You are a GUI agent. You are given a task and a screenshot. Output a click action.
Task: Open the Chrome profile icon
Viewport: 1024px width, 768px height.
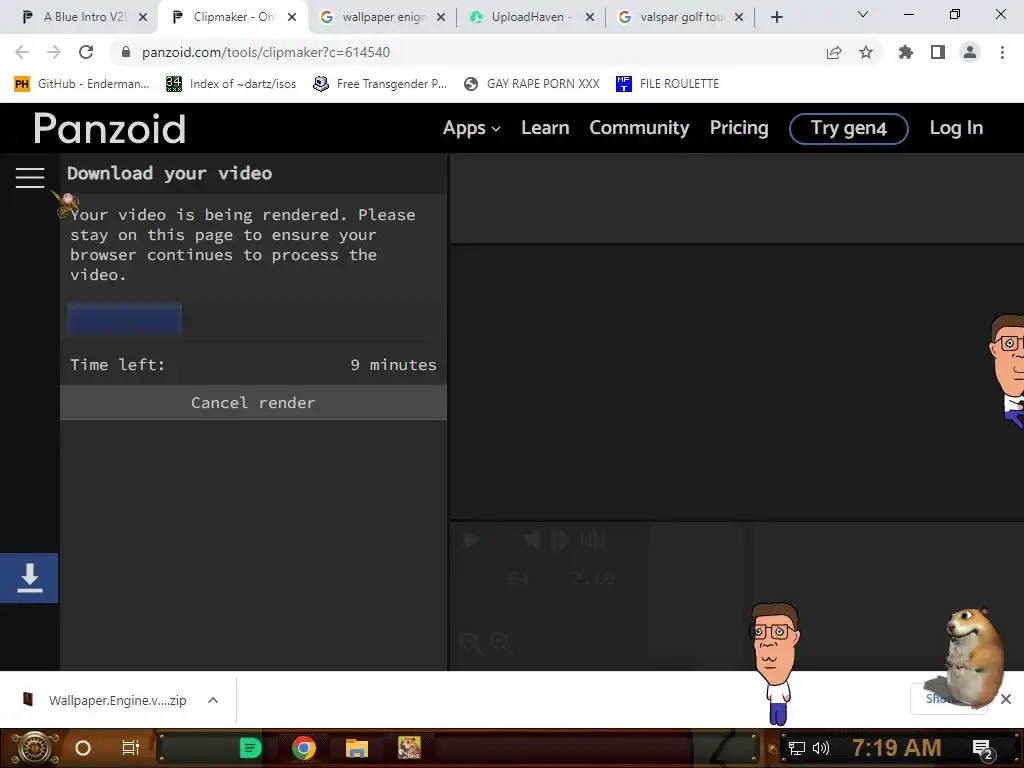click(x=970, y=52)
